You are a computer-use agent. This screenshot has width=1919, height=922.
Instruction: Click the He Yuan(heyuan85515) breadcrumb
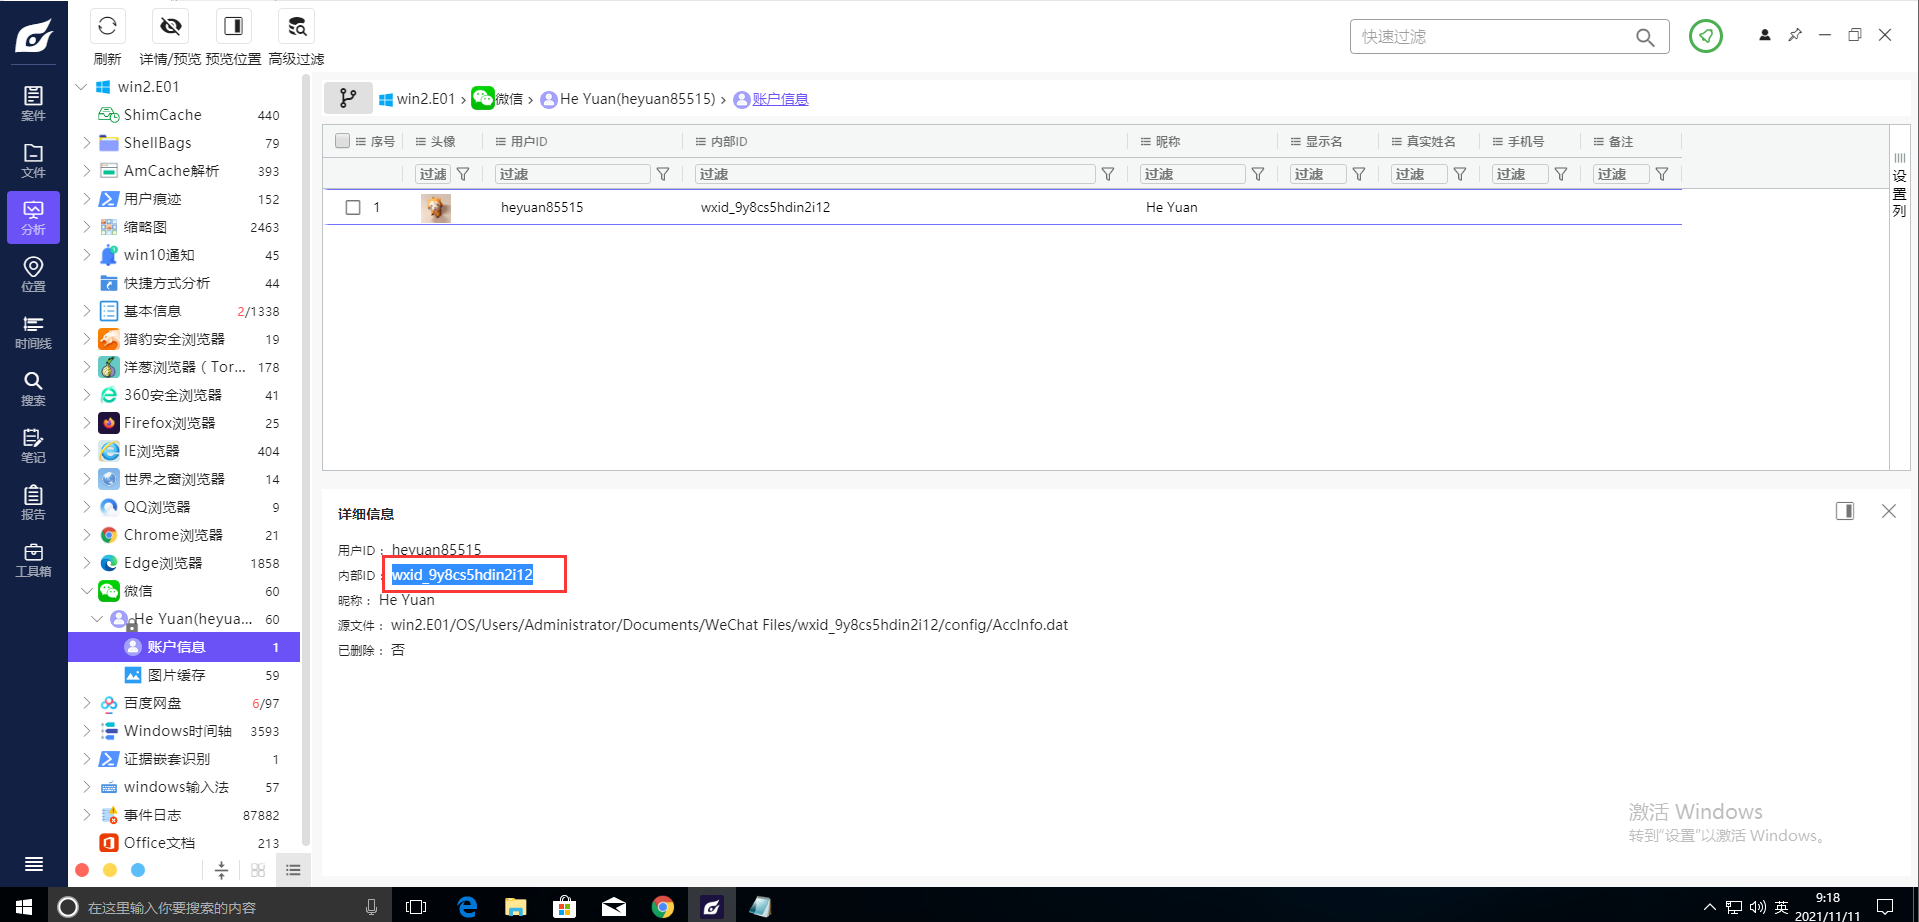tap(628, 99)
